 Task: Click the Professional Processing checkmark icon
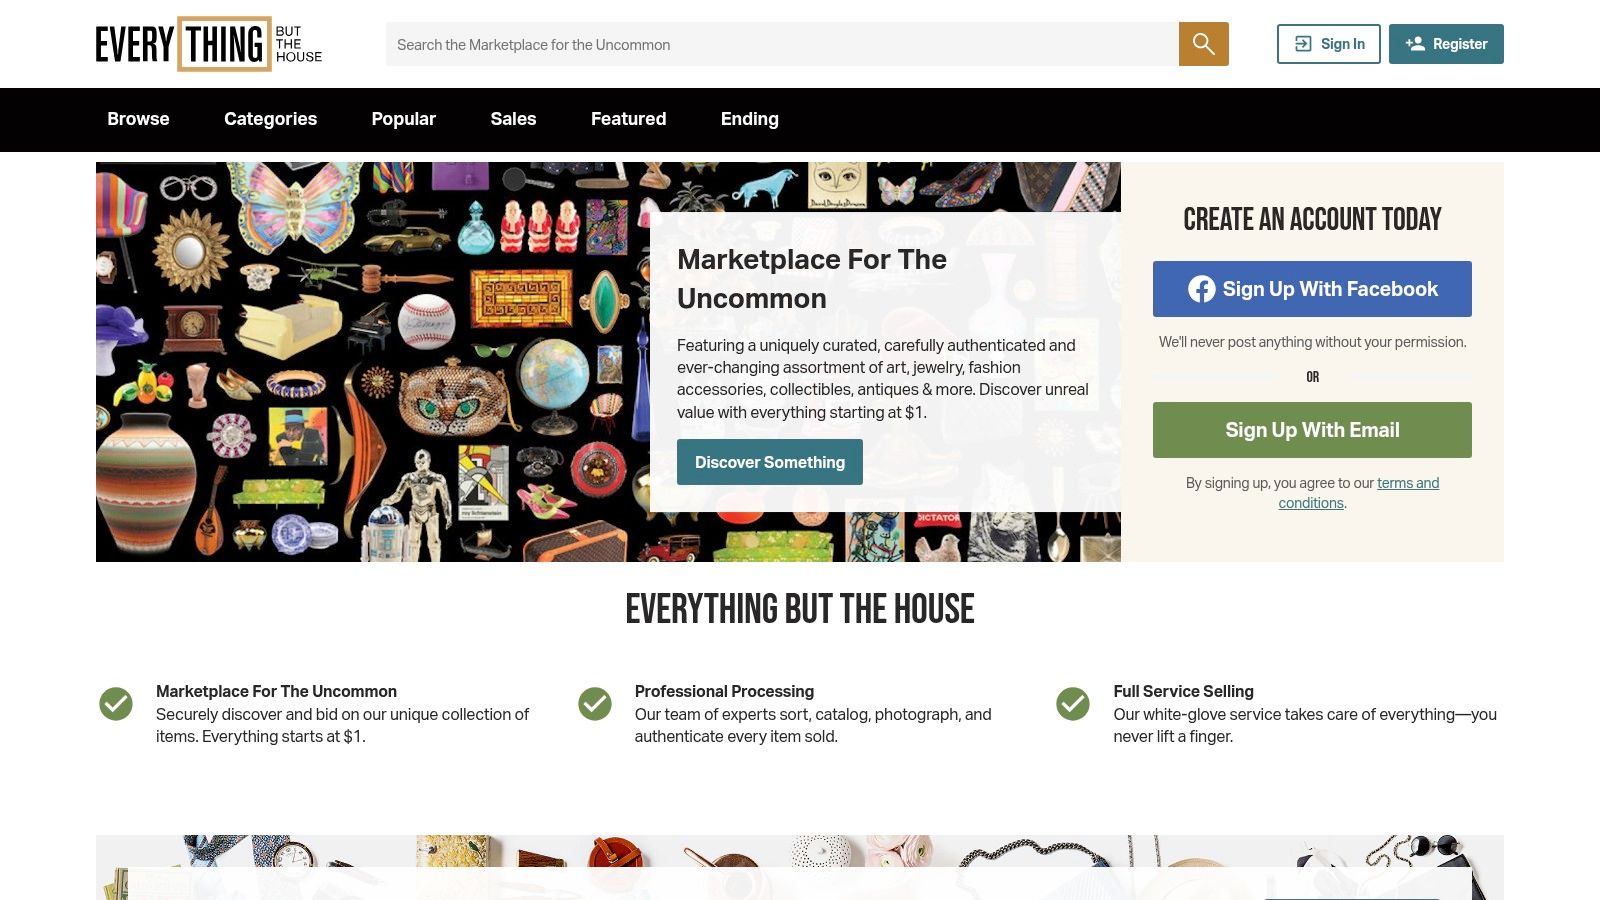pos(595,704)
